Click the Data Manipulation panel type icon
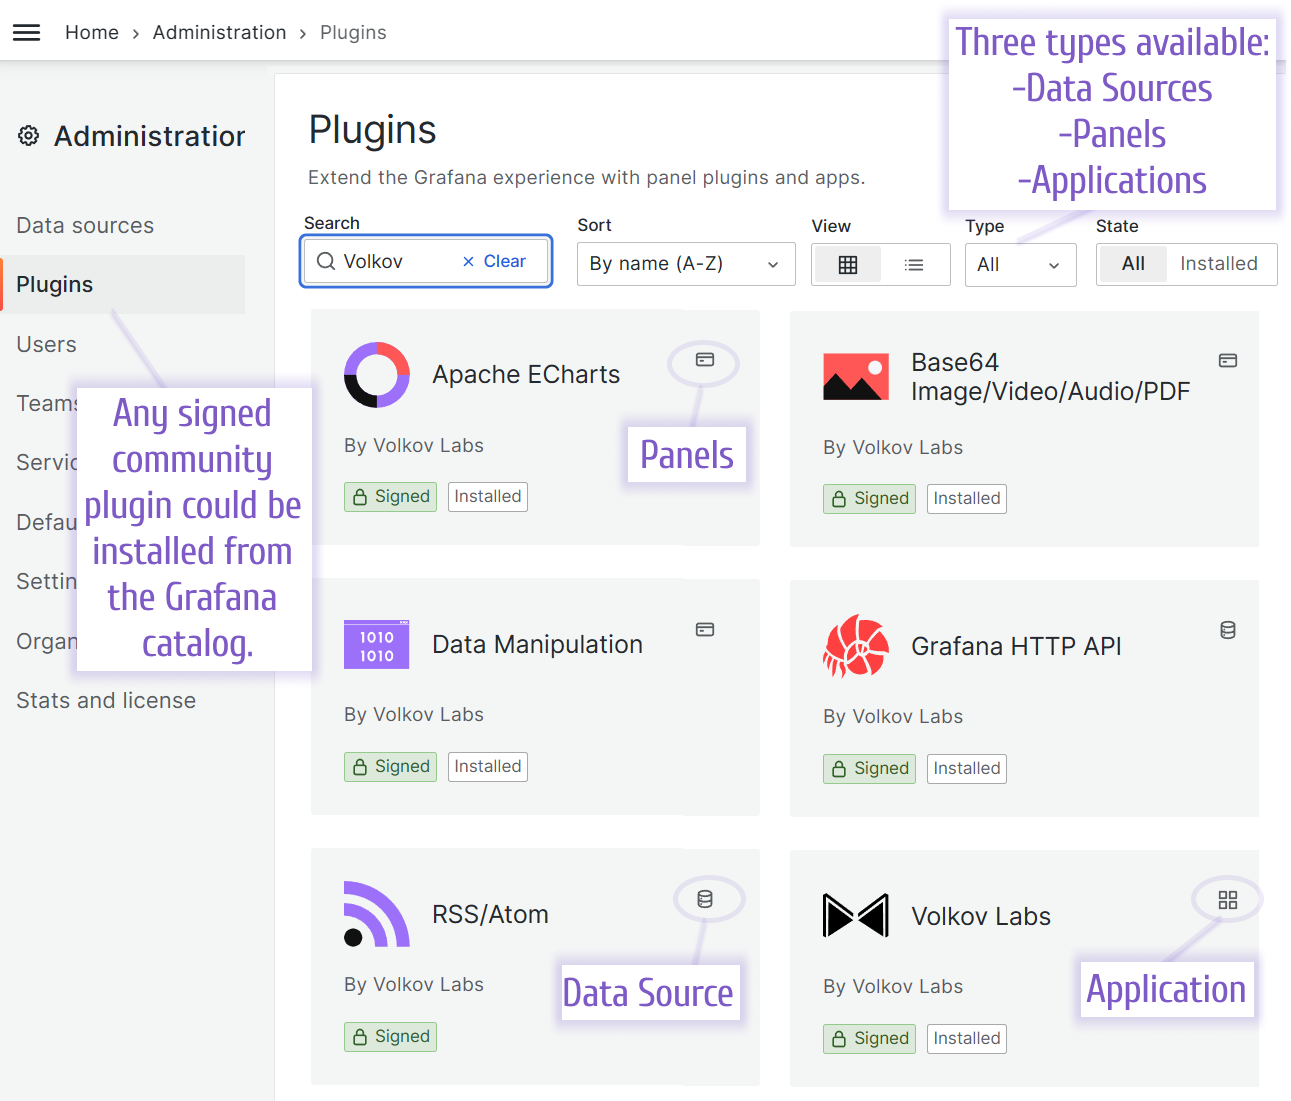1291x1101 pixels. 705,630
